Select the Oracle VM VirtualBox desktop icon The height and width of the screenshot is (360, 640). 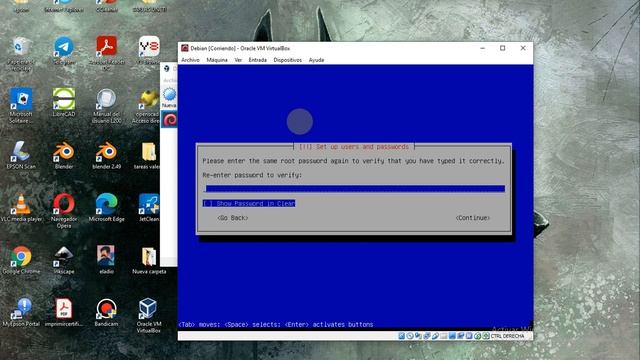pyautogui.click(x=149, y=315)
